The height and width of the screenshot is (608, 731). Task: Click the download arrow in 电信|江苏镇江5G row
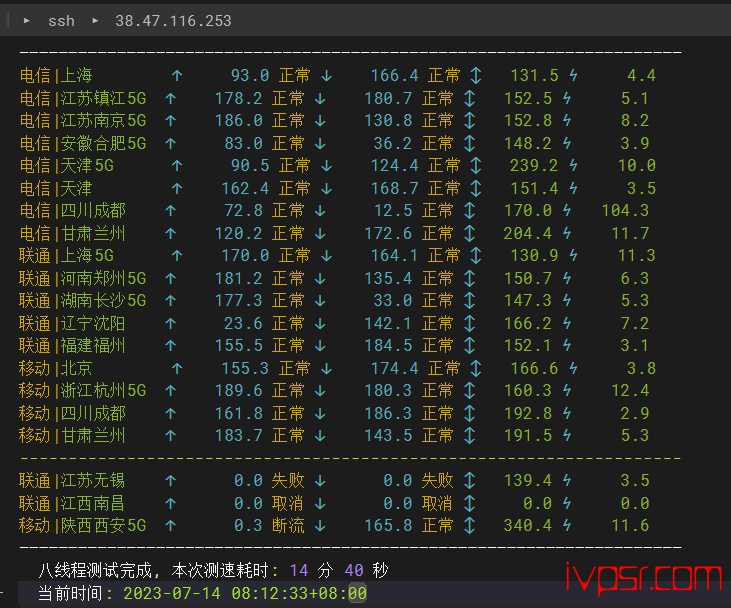[320, 98]
